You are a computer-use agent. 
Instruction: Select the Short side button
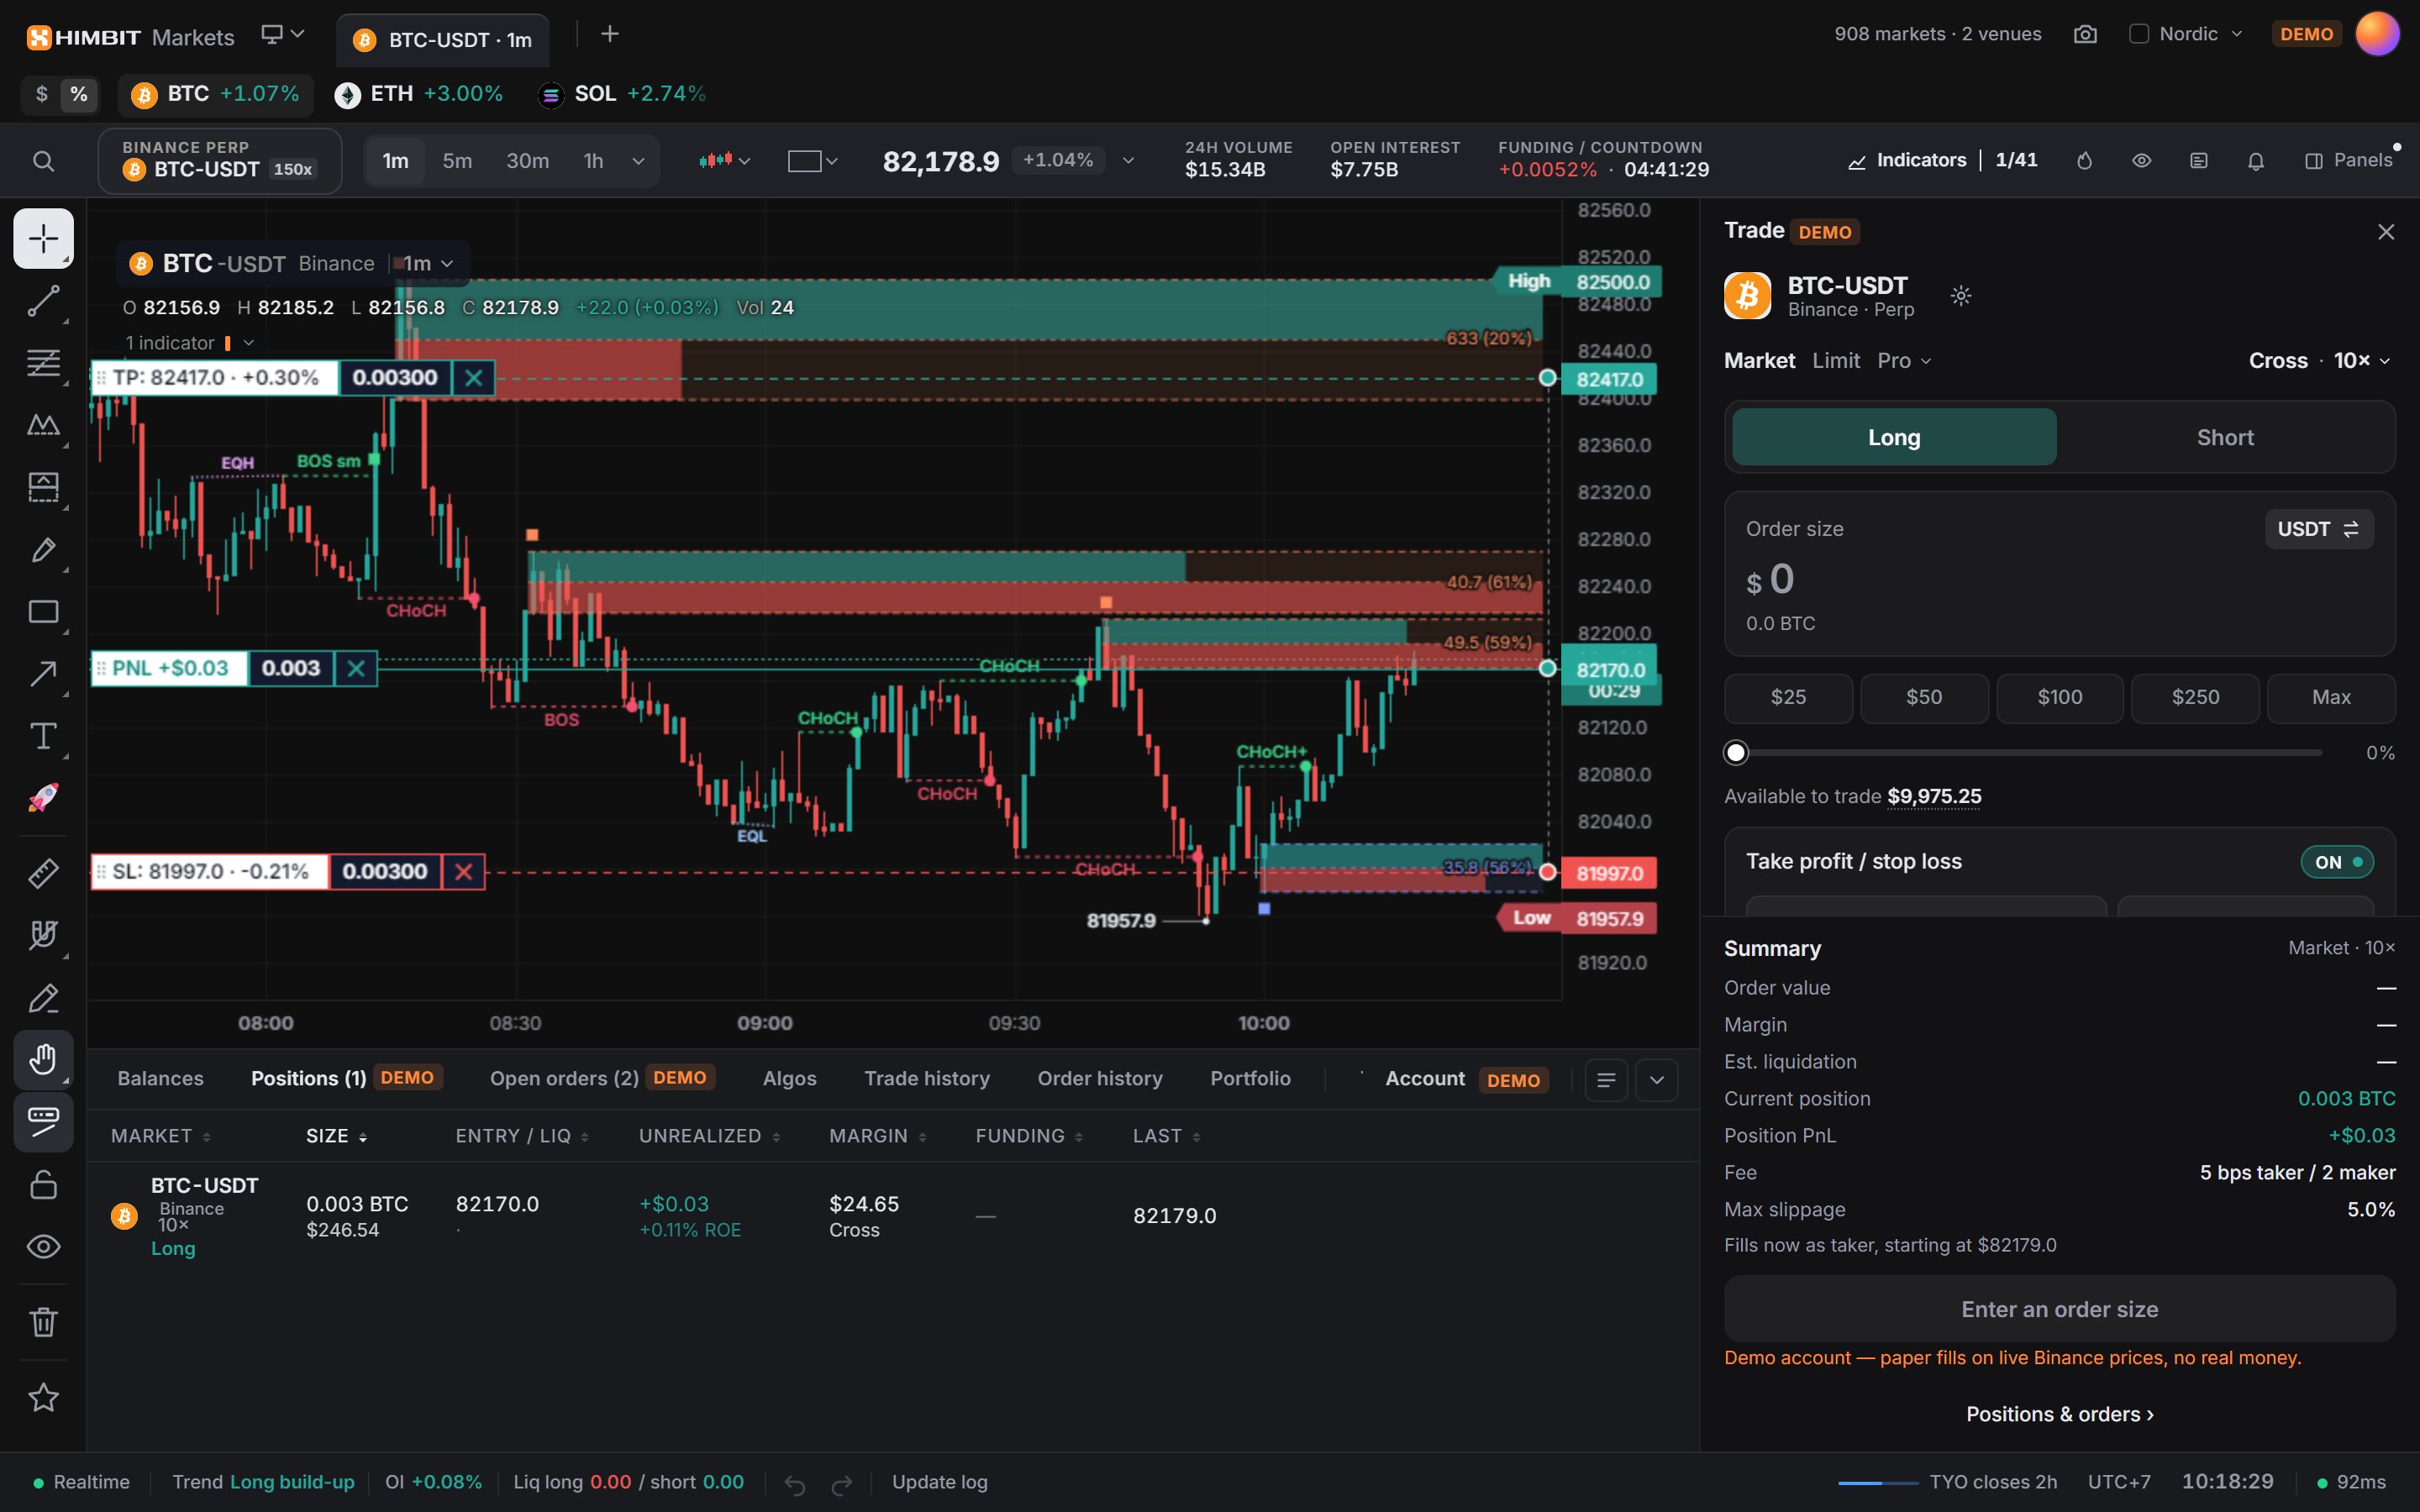click(x=2225, y=437)
